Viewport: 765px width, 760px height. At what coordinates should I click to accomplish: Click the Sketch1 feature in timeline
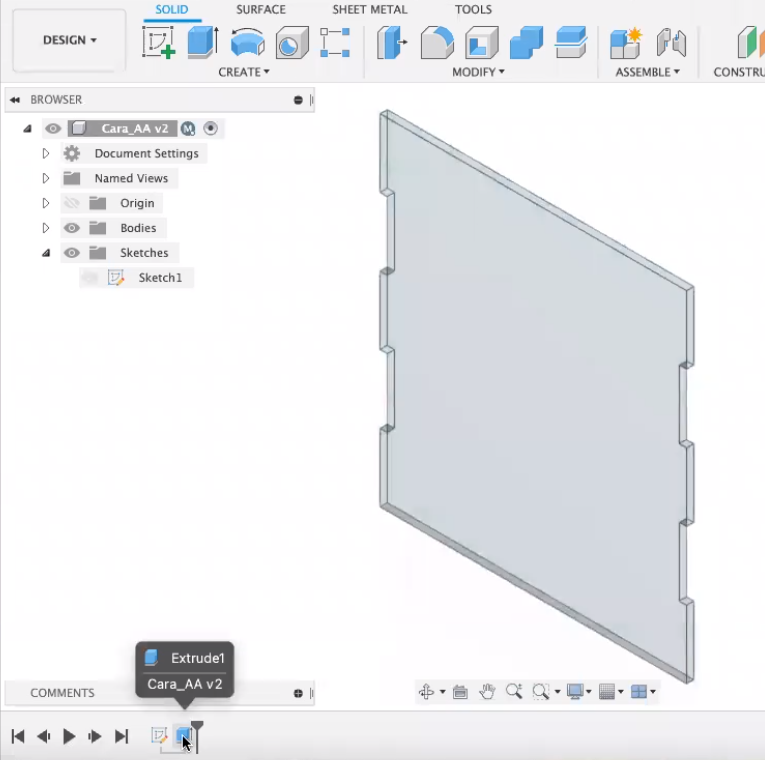(x=159, y=736)
